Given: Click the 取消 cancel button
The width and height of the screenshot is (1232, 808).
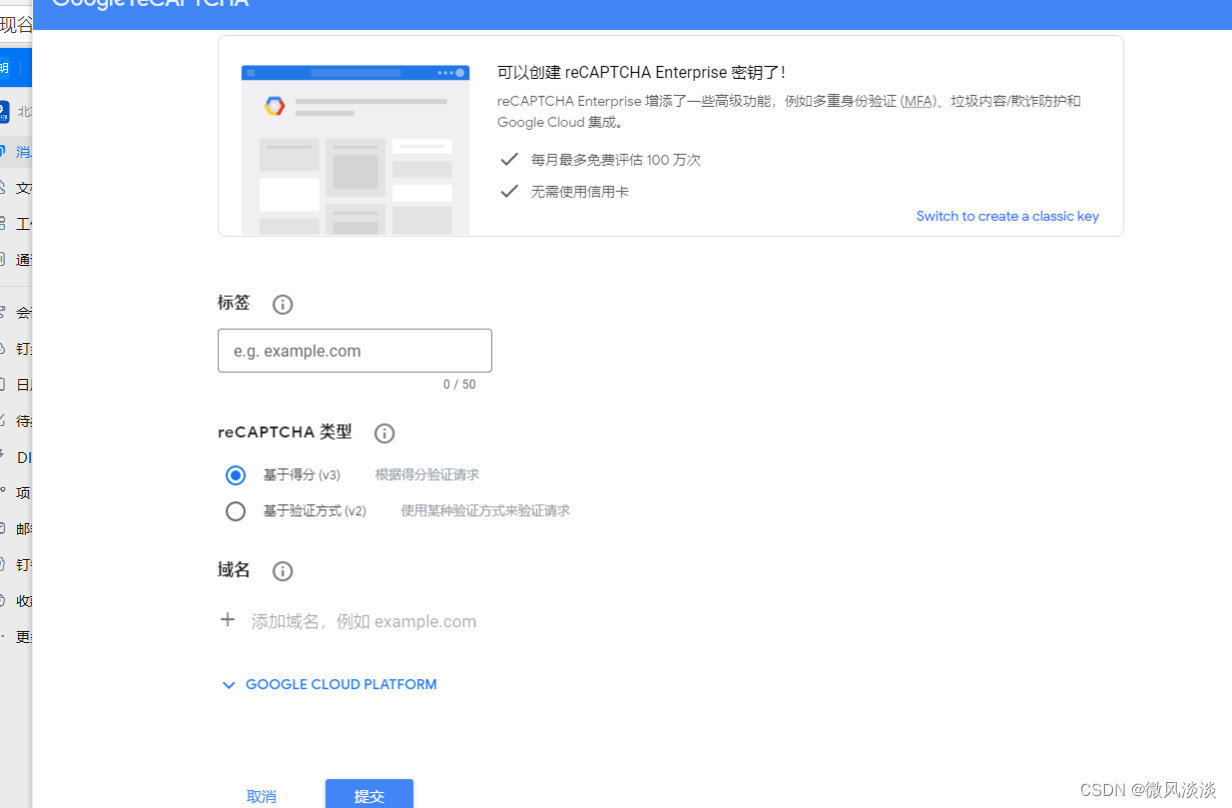Looking at the screenshot, I should click(262, 797).
